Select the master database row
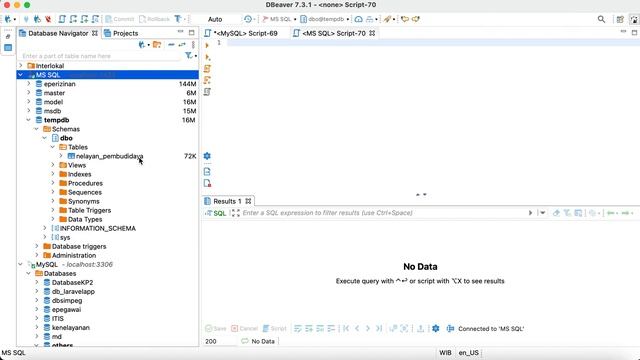The height and width of the screenshot is (360, 640). [x=107, y=93]
